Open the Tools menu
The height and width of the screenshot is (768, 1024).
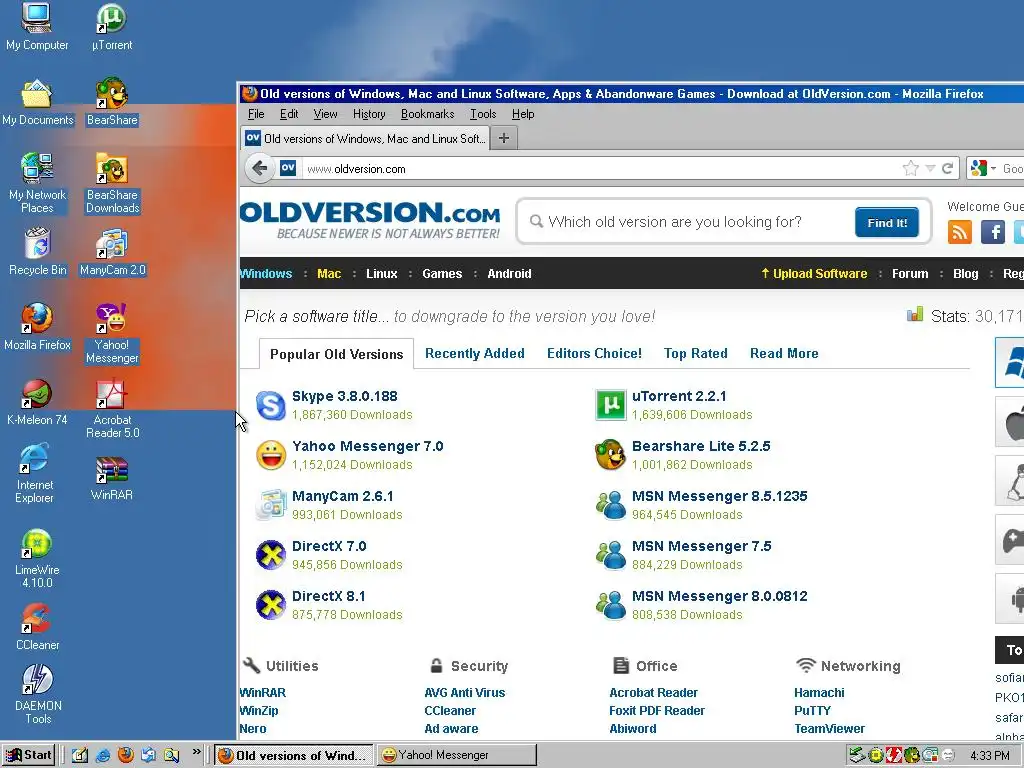point(483,114)
